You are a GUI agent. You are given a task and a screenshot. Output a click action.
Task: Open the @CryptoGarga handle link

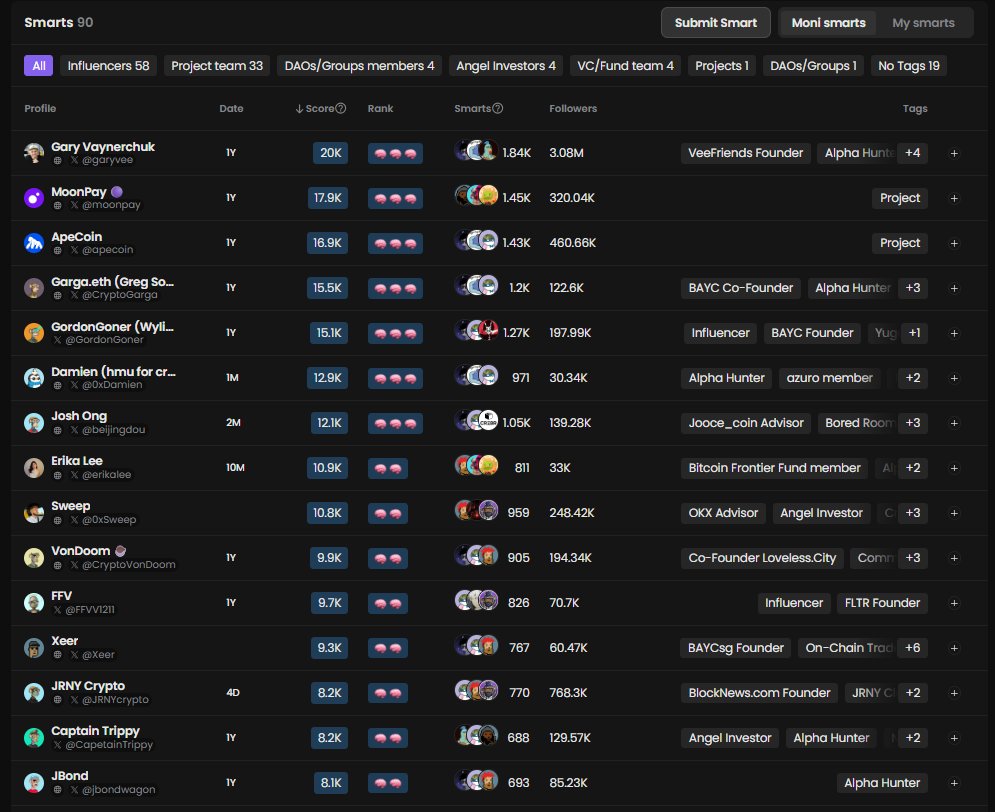tap(119, 295)
